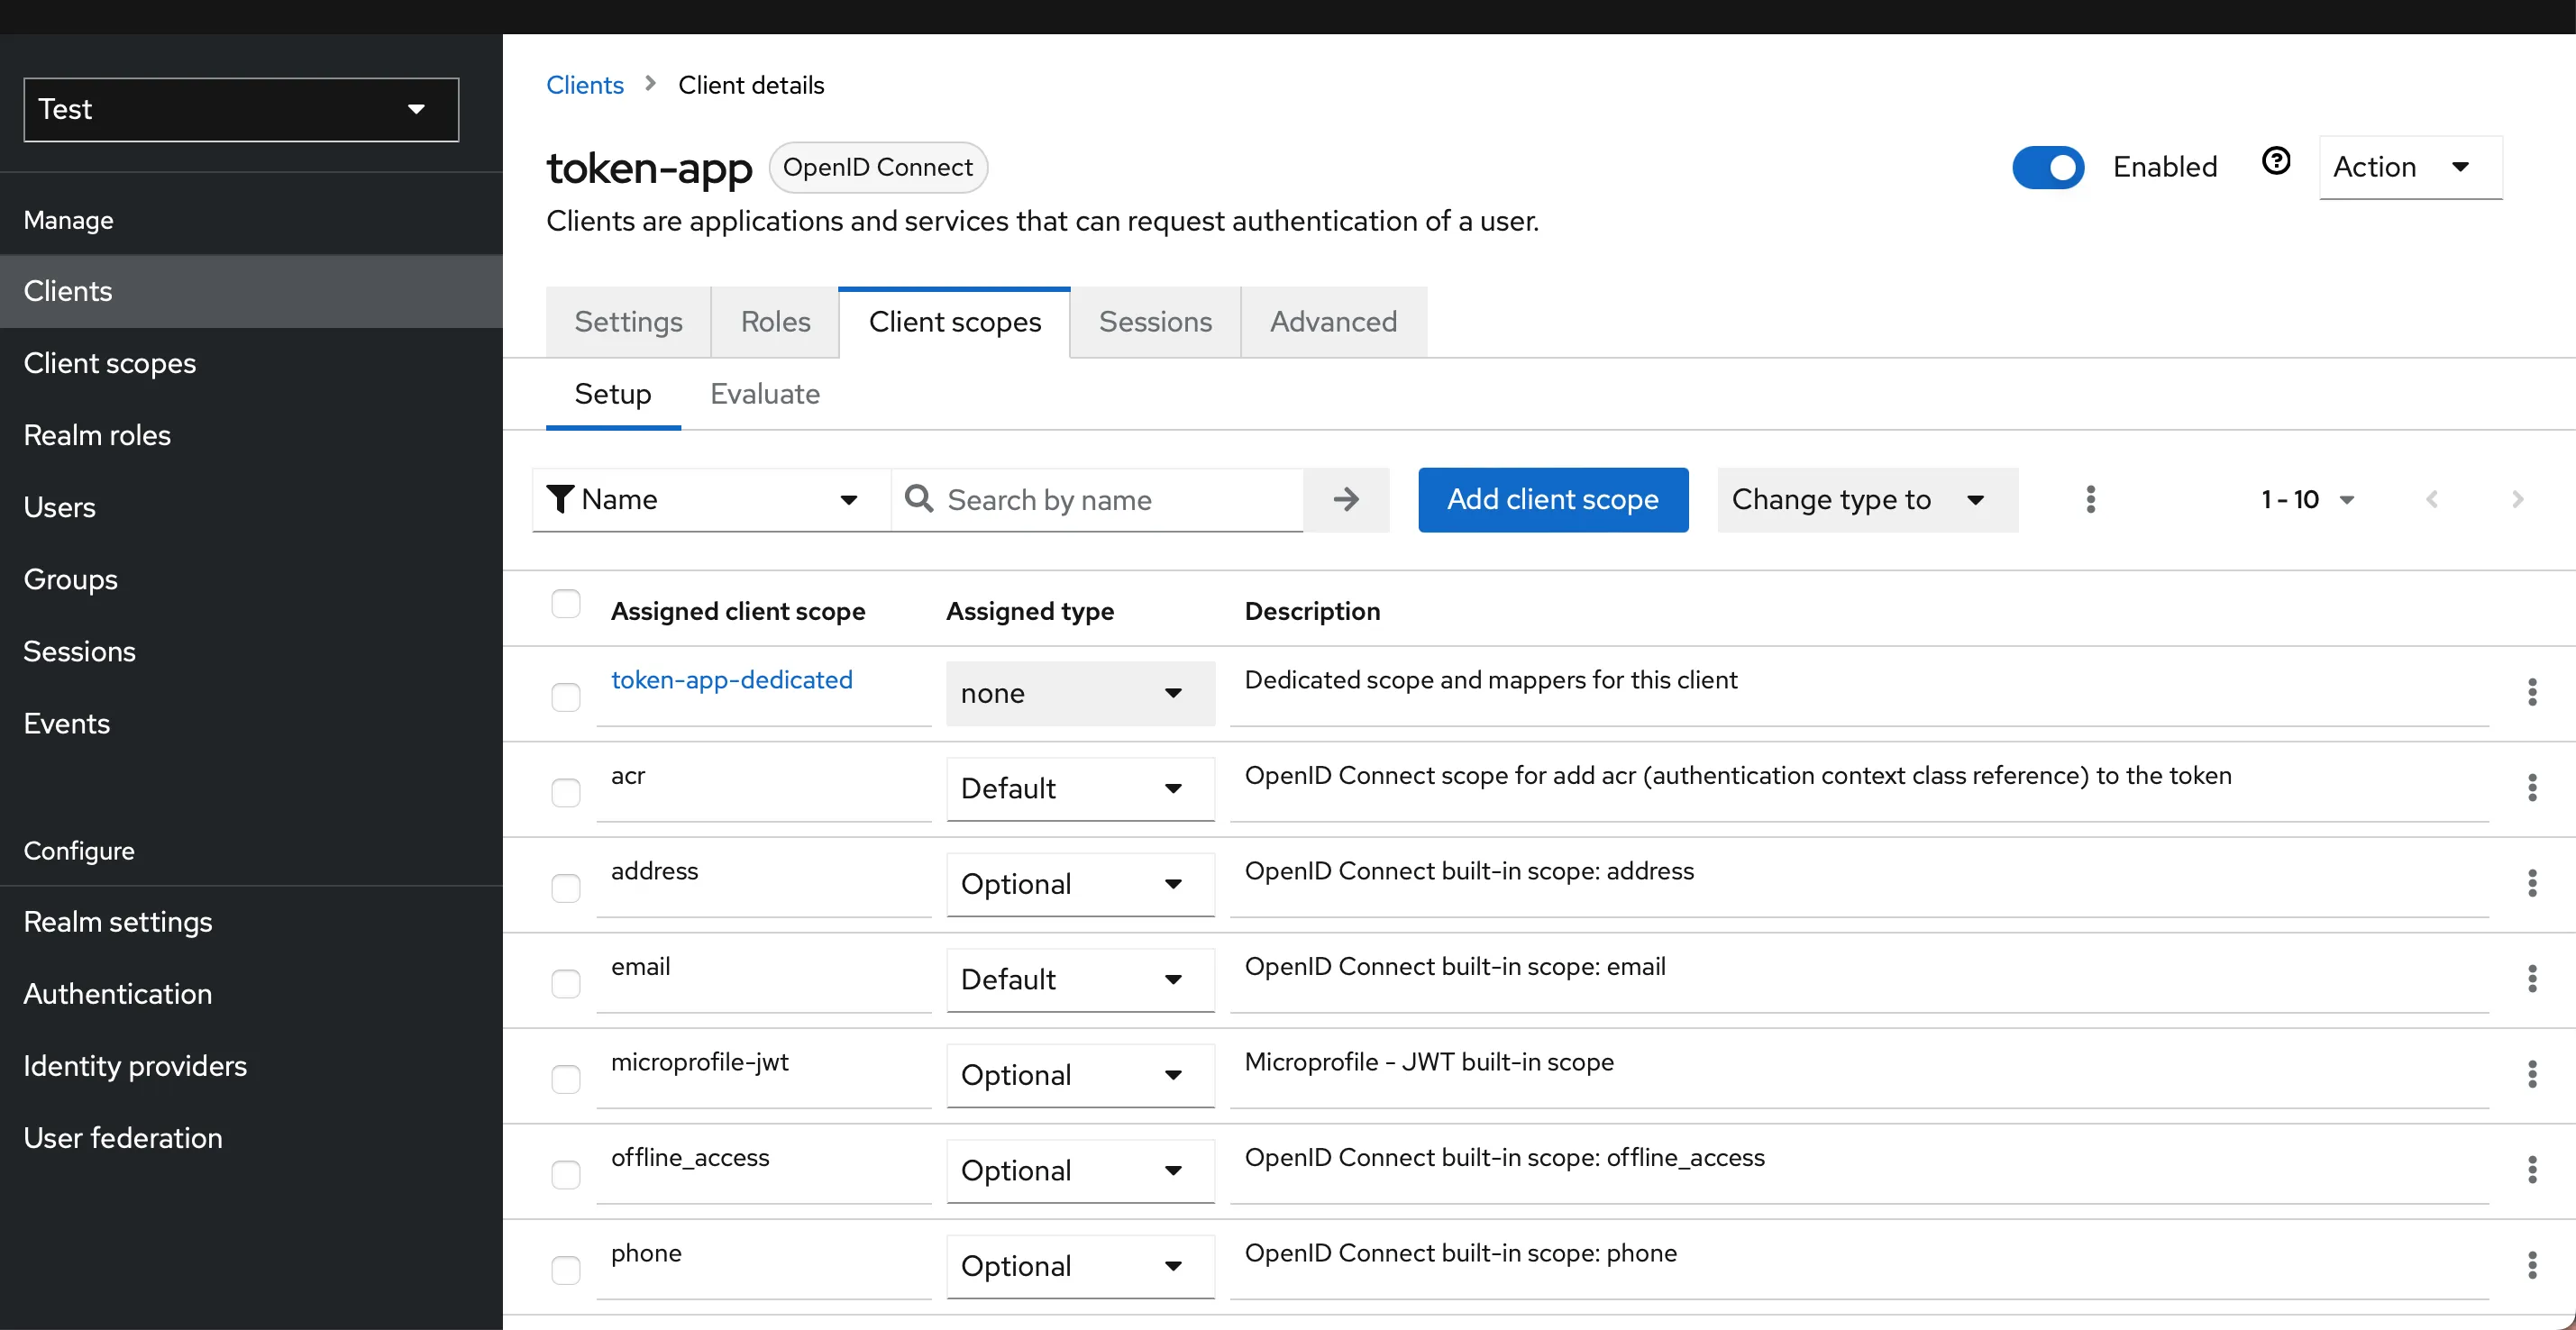Image resolution: width=2576 pixels, height=1330 pixels.
Task: Click the help question mark icon
Action: coord(2276,162)
